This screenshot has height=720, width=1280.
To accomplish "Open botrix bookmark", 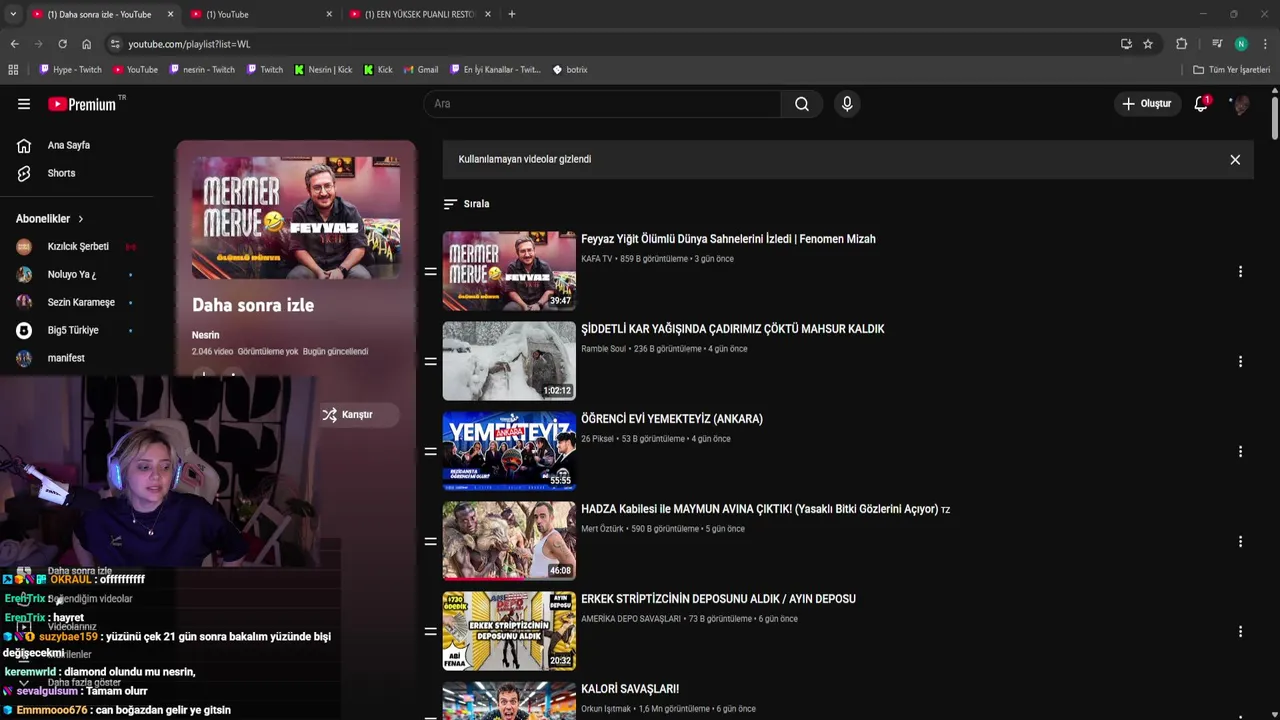I will click(570, 70).
